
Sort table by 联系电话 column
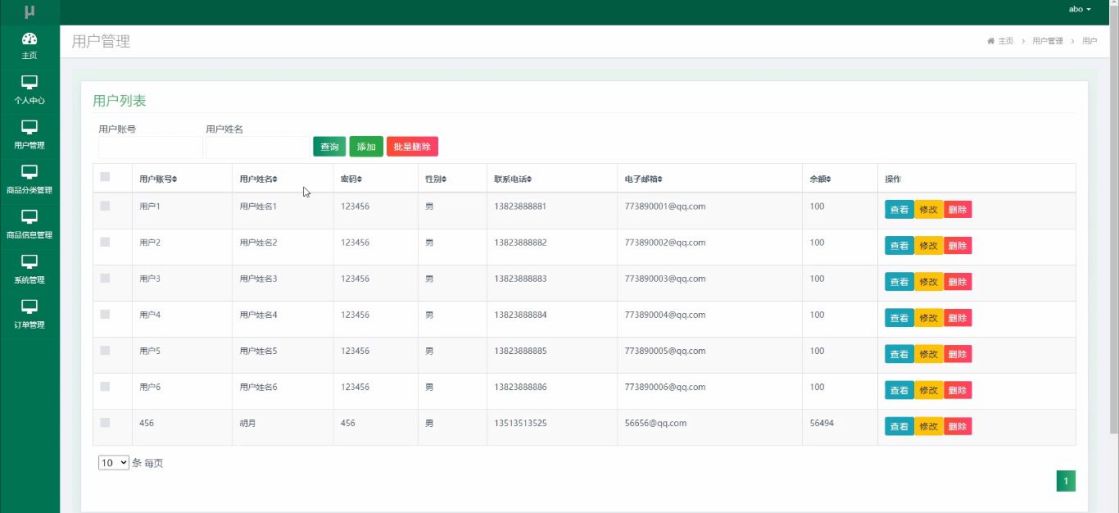coord(512,179)
